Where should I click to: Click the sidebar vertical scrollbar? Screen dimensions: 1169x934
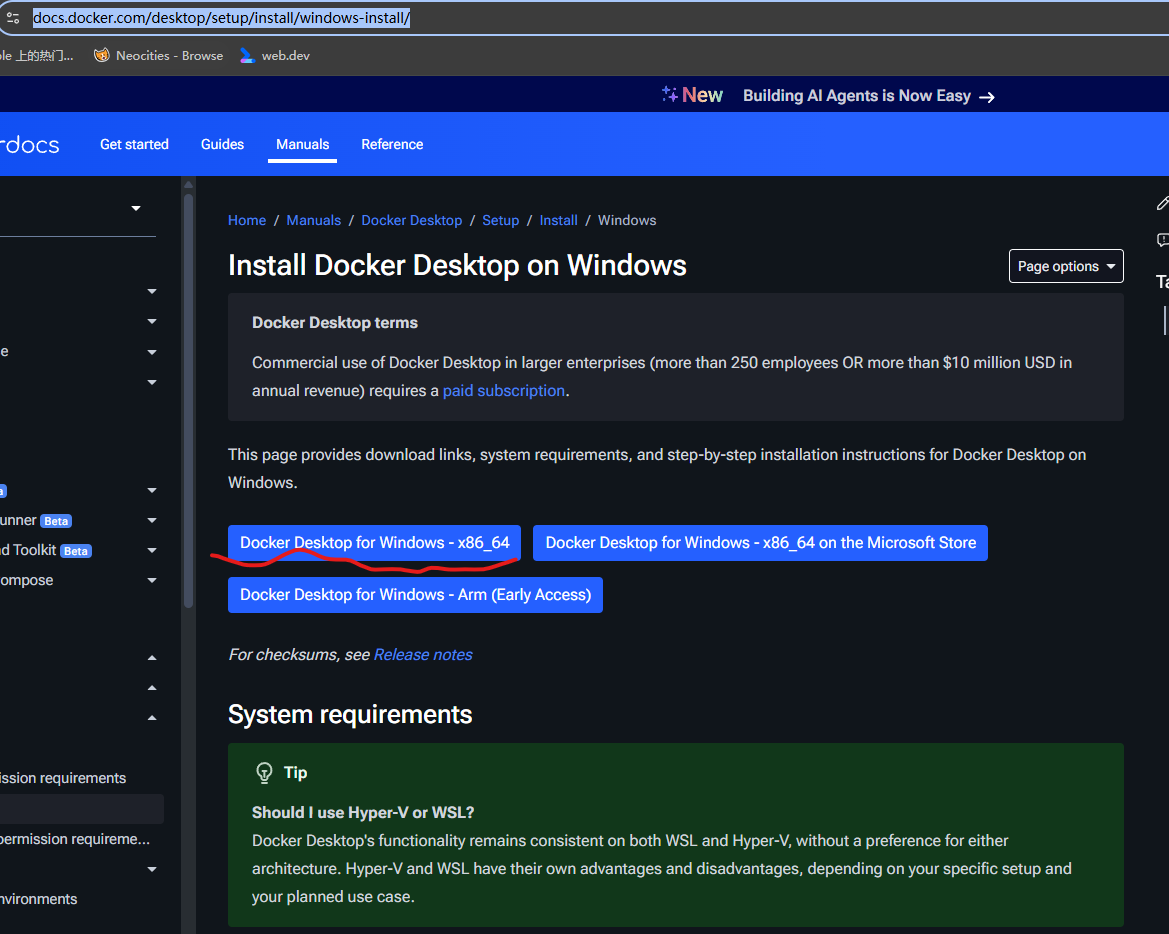coord(189,403)
